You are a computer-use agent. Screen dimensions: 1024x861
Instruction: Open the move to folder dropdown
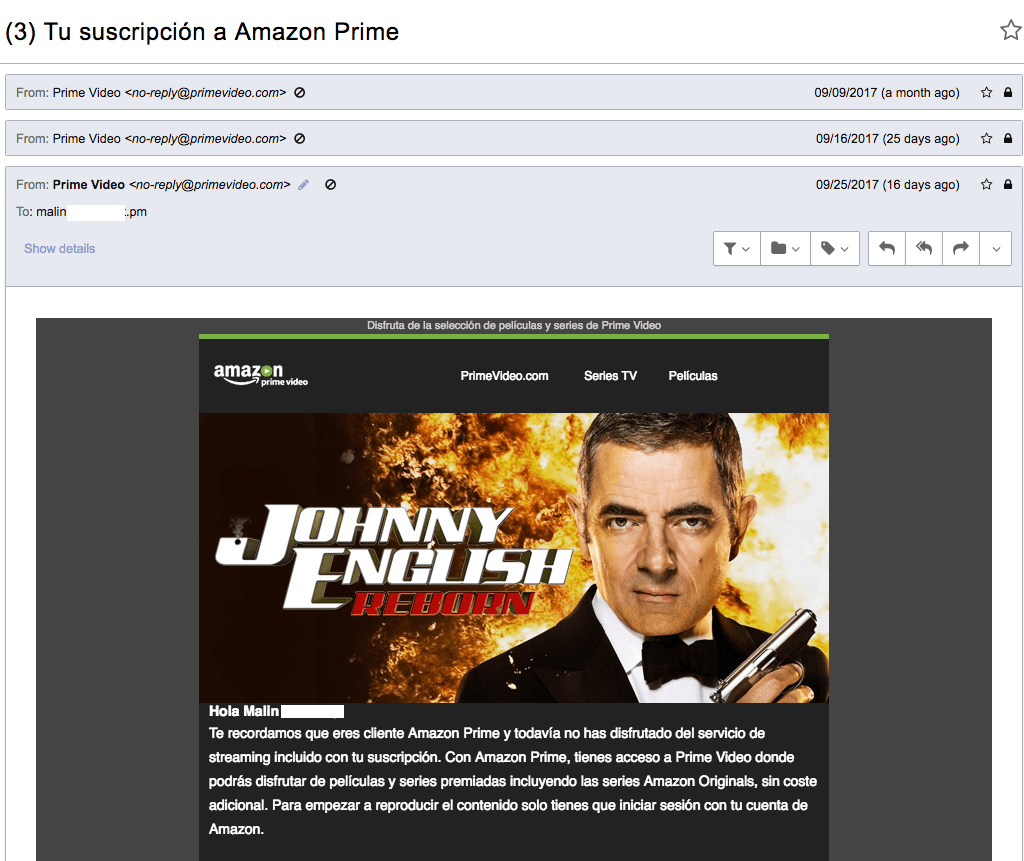point(786,249)
